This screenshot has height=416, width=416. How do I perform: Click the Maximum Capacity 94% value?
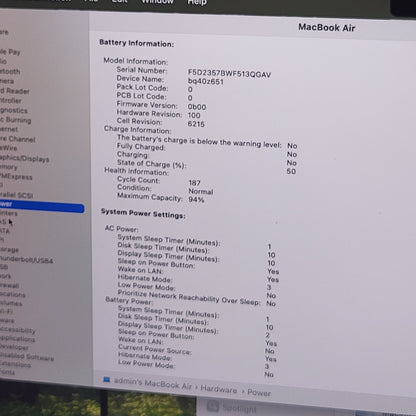coord(196,200)
